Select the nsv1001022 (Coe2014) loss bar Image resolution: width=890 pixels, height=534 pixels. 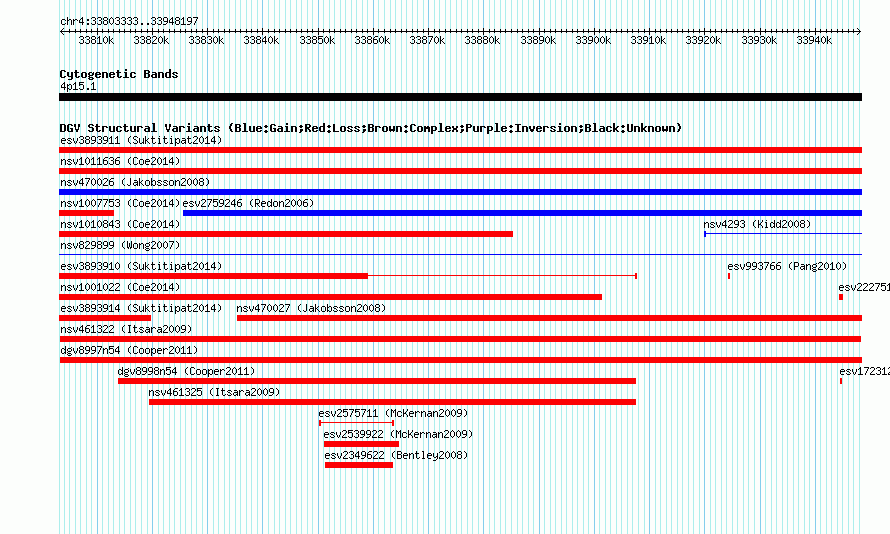330,297
